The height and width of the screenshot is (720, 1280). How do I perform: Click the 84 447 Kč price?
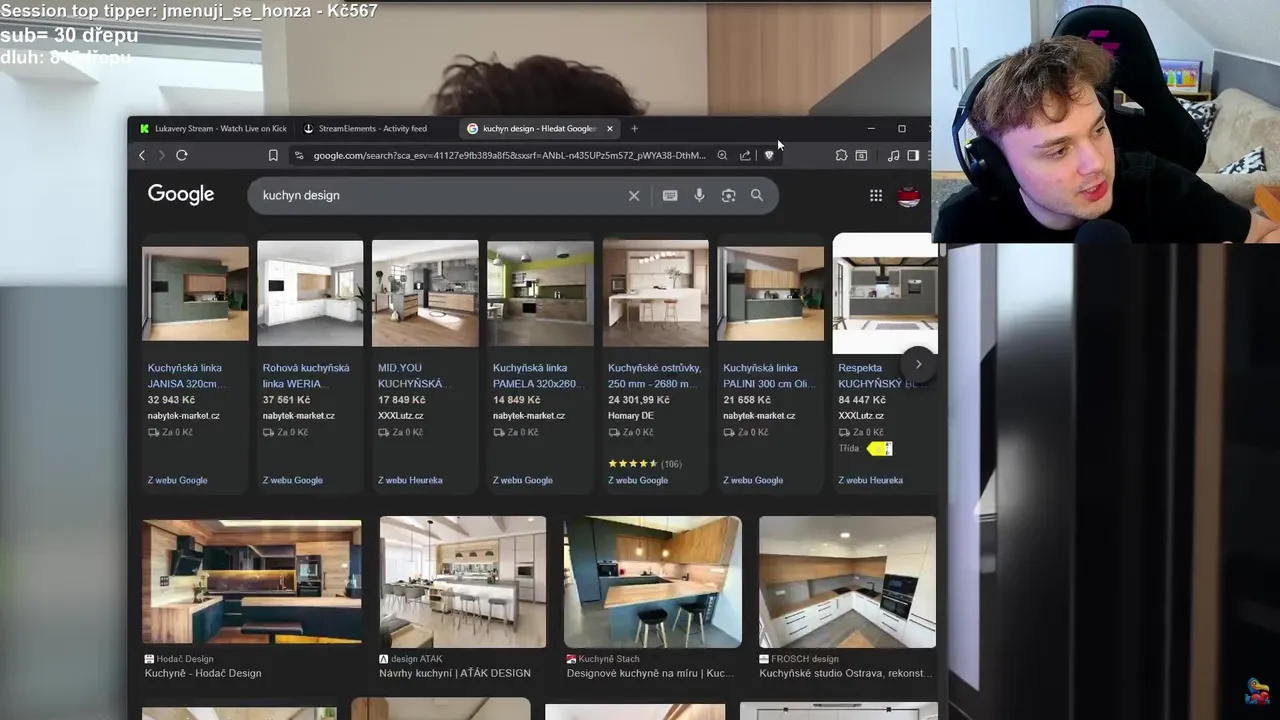tap(862, 400)
